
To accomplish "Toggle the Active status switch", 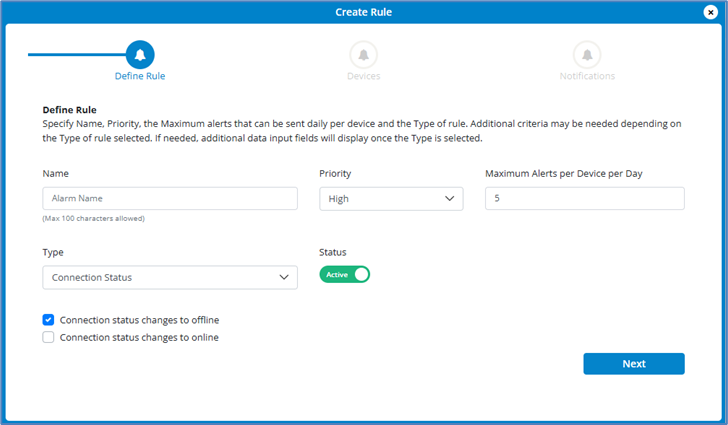I will (345, 274).
